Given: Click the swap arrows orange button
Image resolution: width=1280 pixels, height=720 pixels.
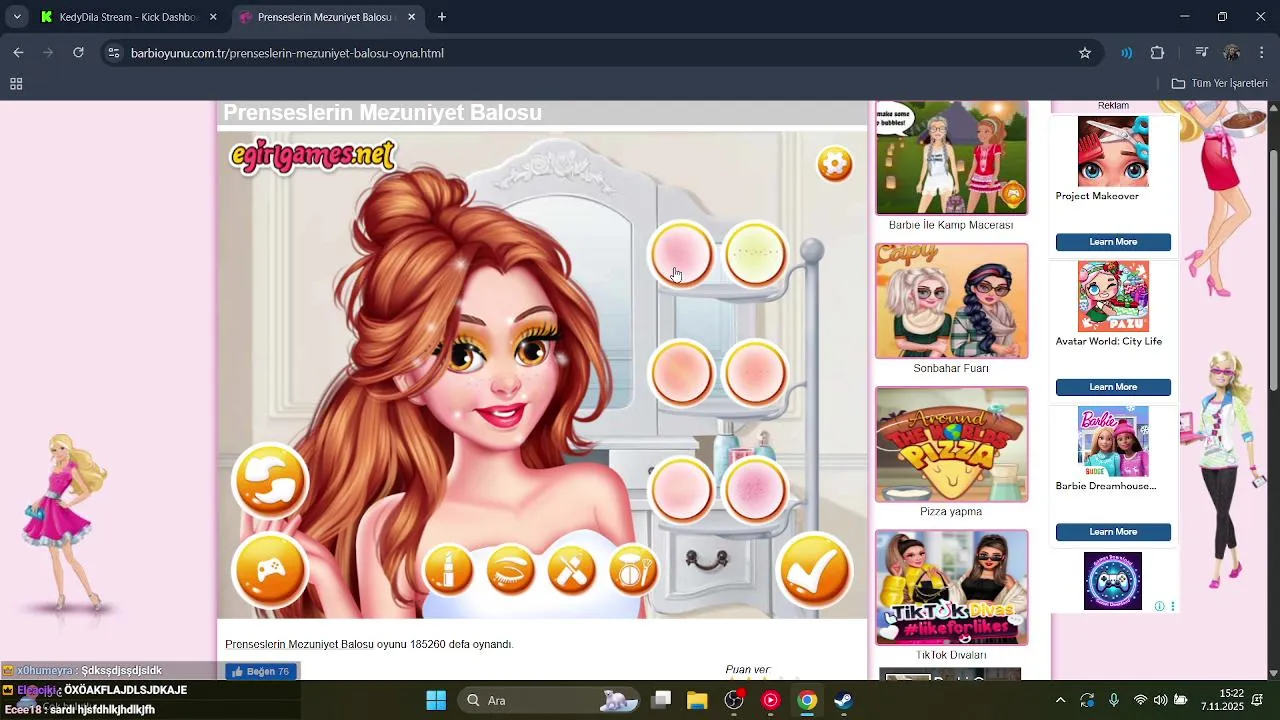Looking at the screenshot, I should click(x=270, y=481).
